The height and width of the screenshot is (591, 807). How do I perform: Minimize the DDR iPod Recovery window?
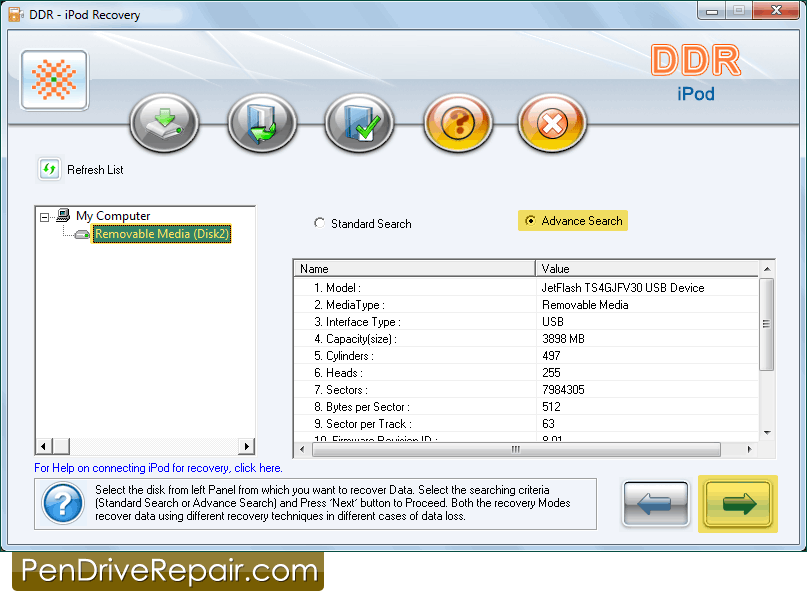click(712, 11)
